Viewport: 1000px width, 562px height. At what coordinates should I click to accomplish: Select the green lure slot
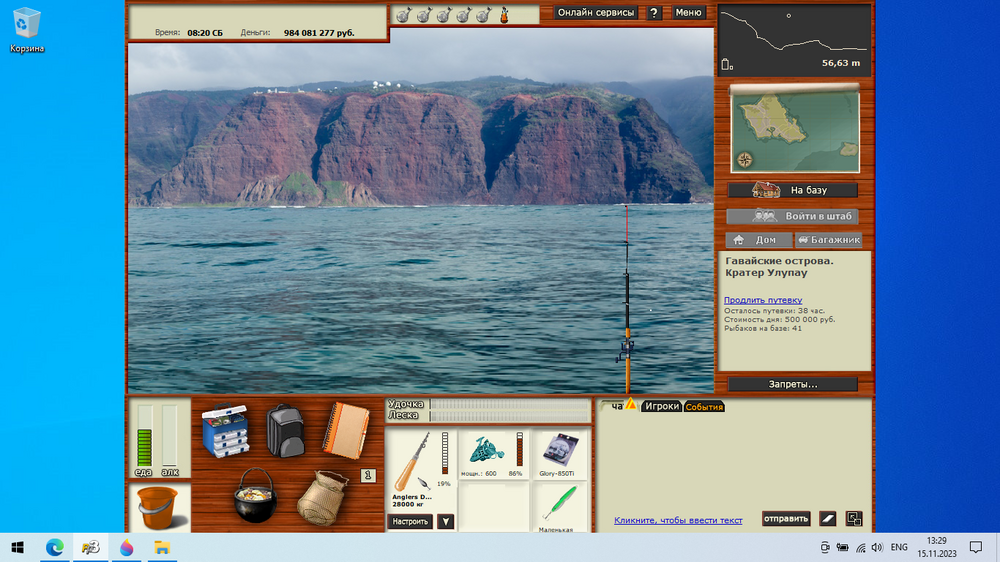click(x=560, y=507)
